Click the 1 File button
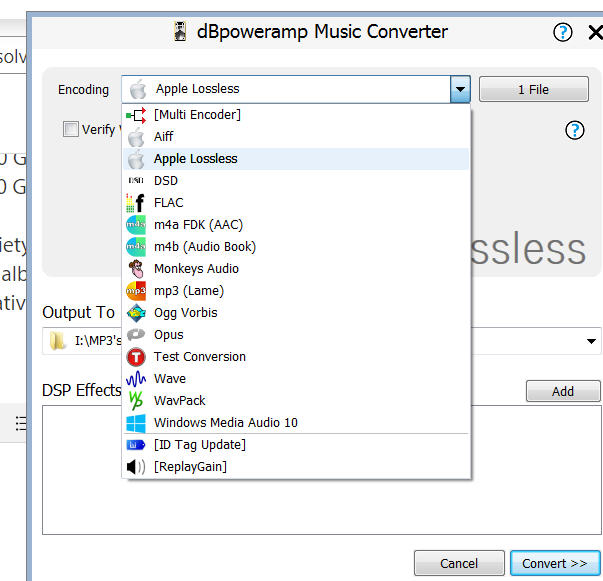This screenshot has width=603, height=581. pos(533,89)
